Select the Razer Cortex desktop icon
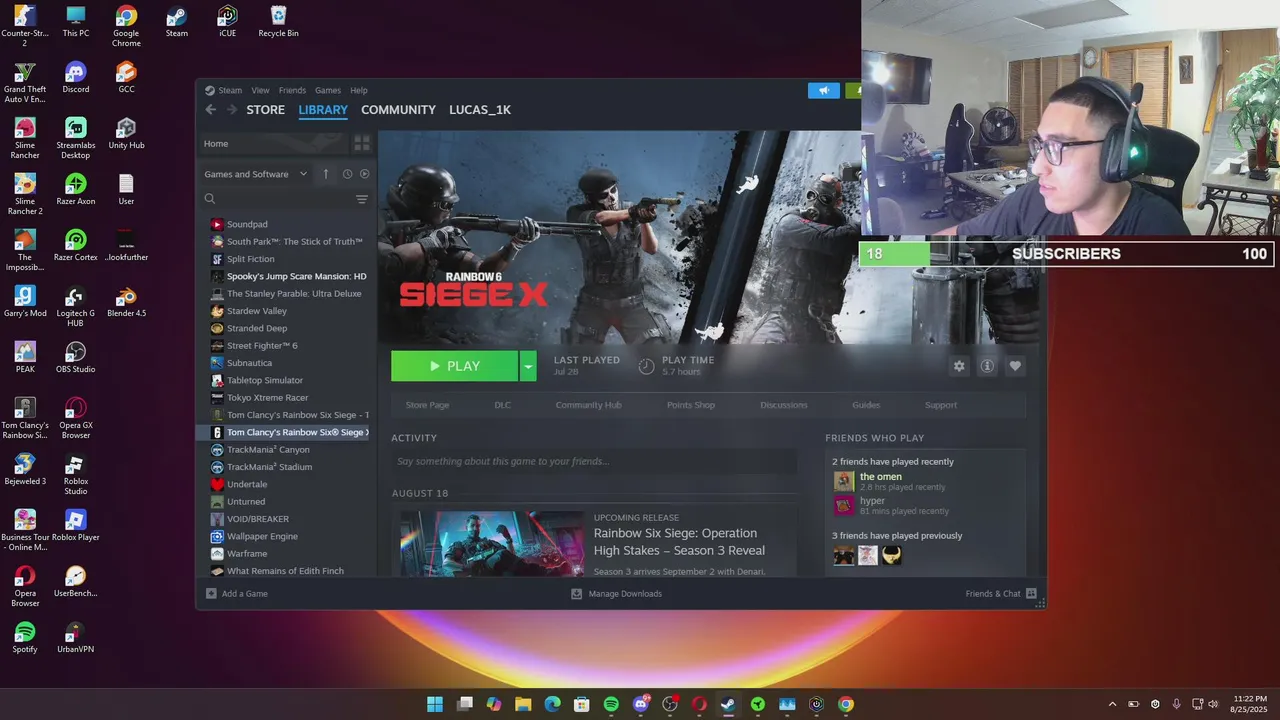The width and height of the screenshot is (1280, 720). click(x=75, y=246)
